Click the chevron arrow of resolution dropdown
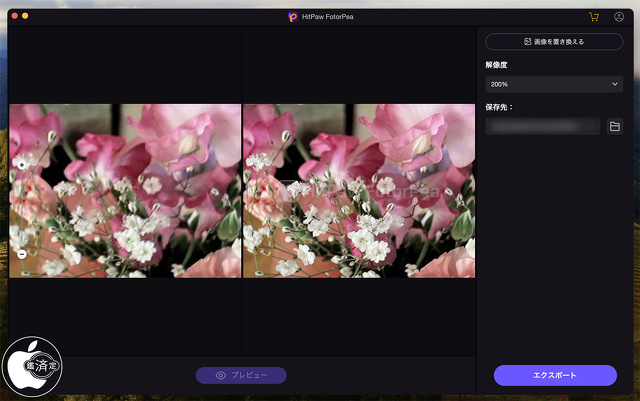 click(614, 85)
